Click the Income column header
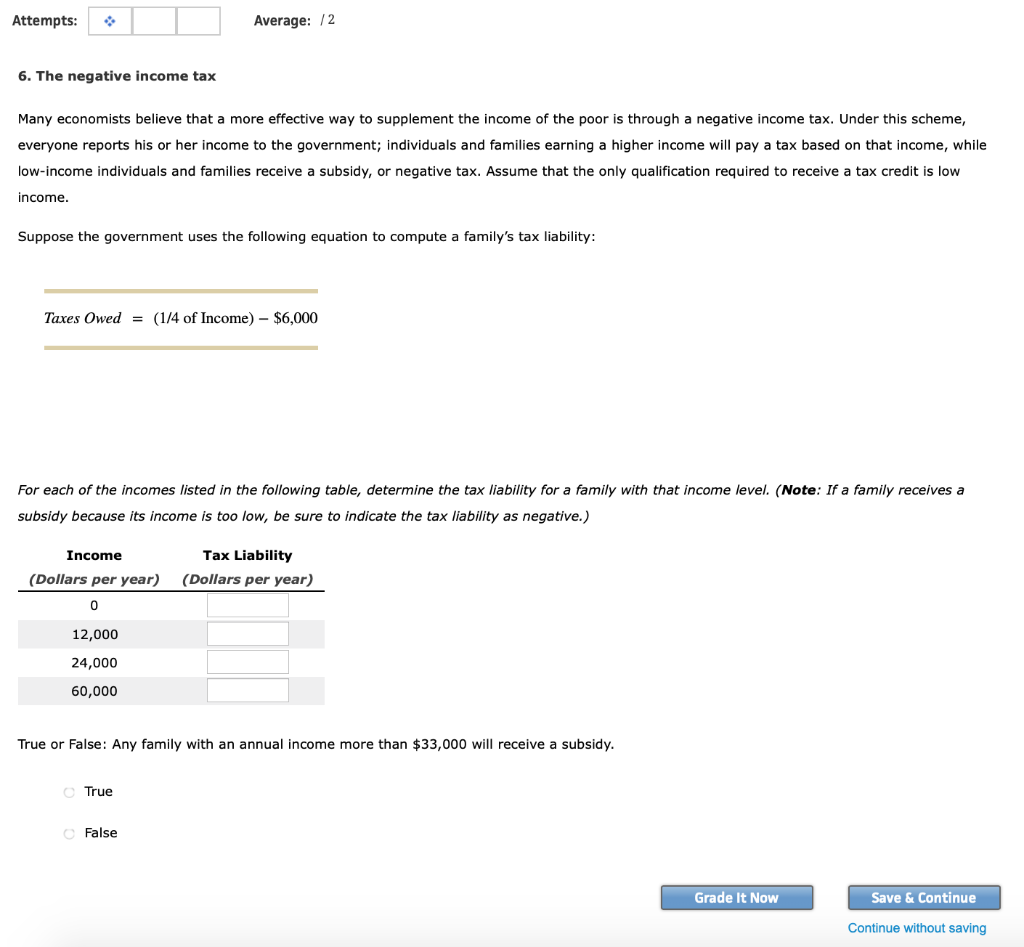 point(94,555)
